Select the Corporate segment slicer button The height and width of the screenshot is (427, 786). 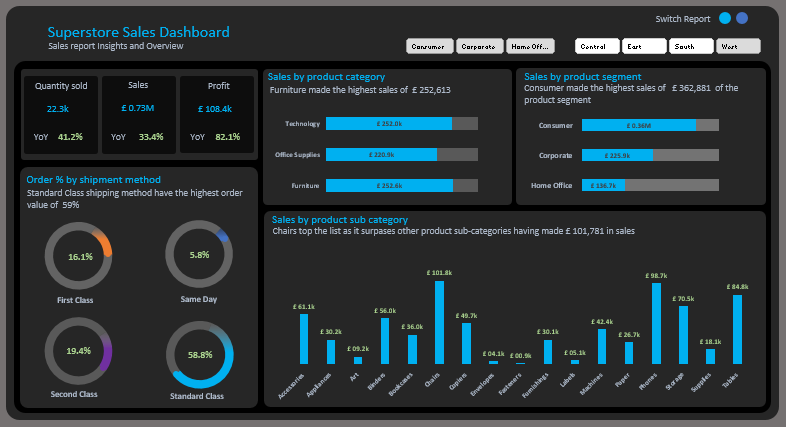pos(479,46)
